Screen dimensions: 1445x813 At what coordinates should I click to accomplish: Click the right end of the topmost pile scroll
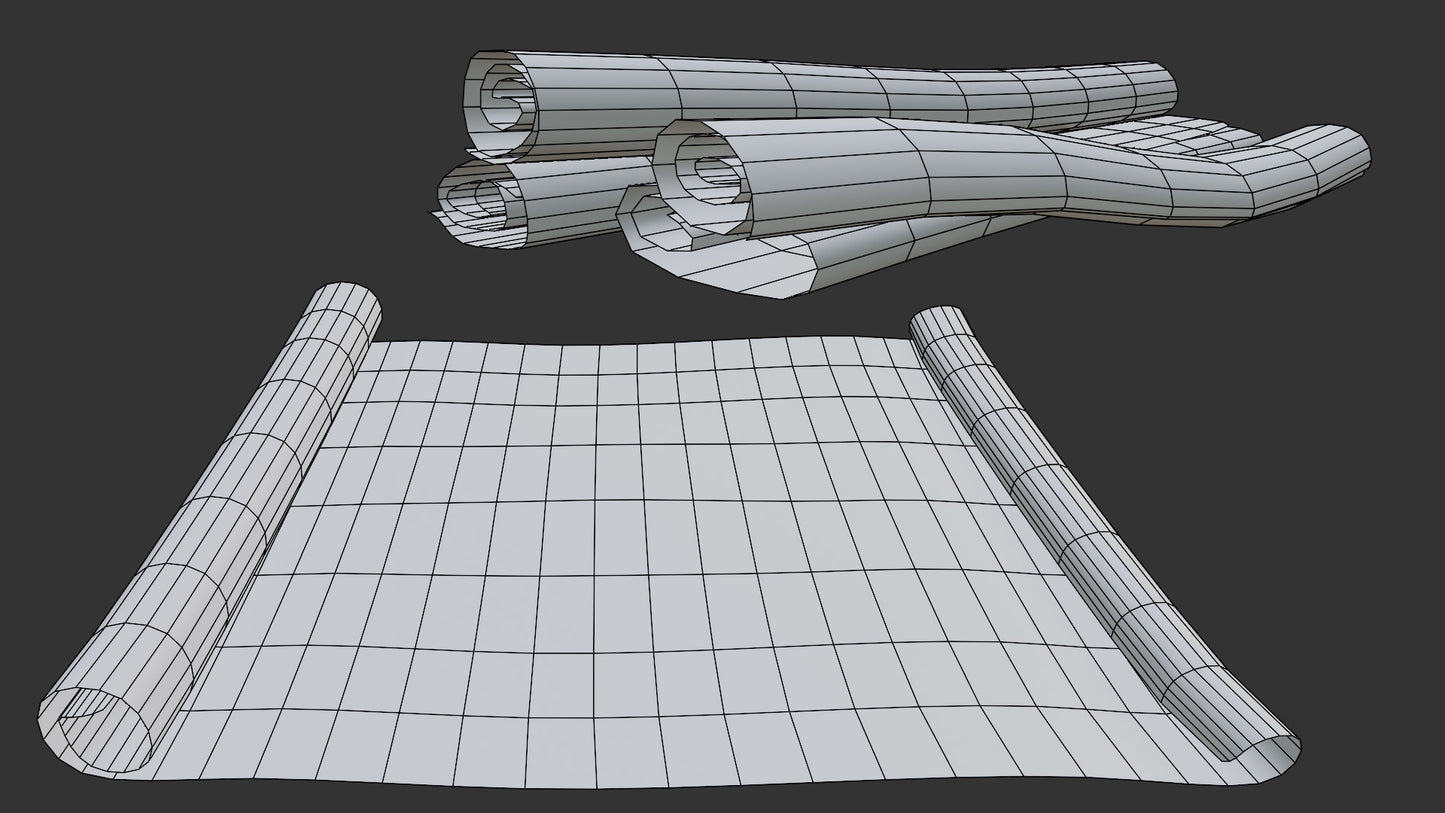[1150, 90]
